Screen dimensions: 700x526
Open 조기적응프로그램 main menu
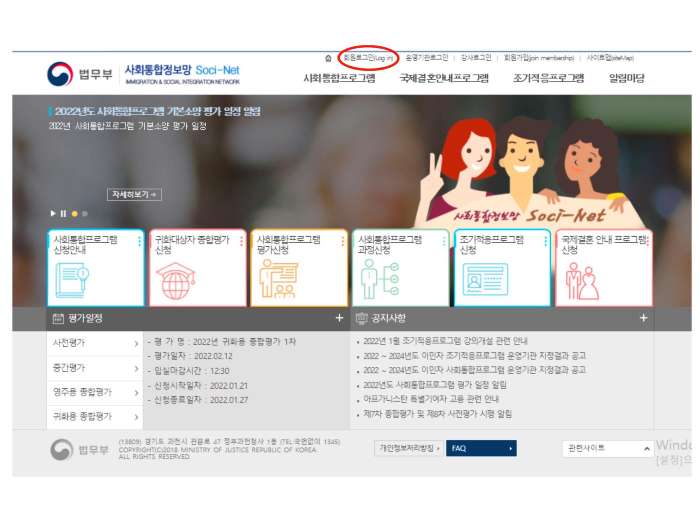(x=548, y=78)
